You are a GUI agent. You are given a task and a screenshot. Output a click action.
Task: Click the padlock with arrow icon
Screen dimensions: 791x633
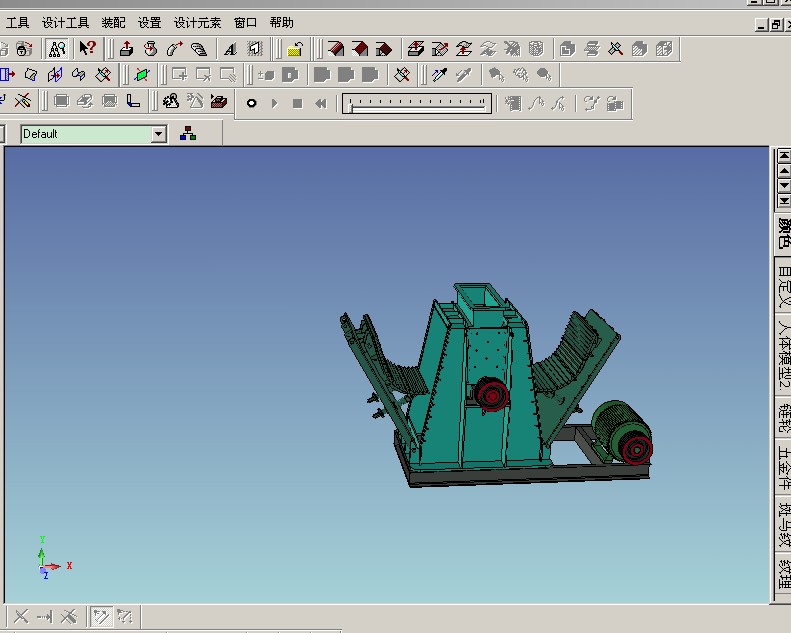[24, 49]
